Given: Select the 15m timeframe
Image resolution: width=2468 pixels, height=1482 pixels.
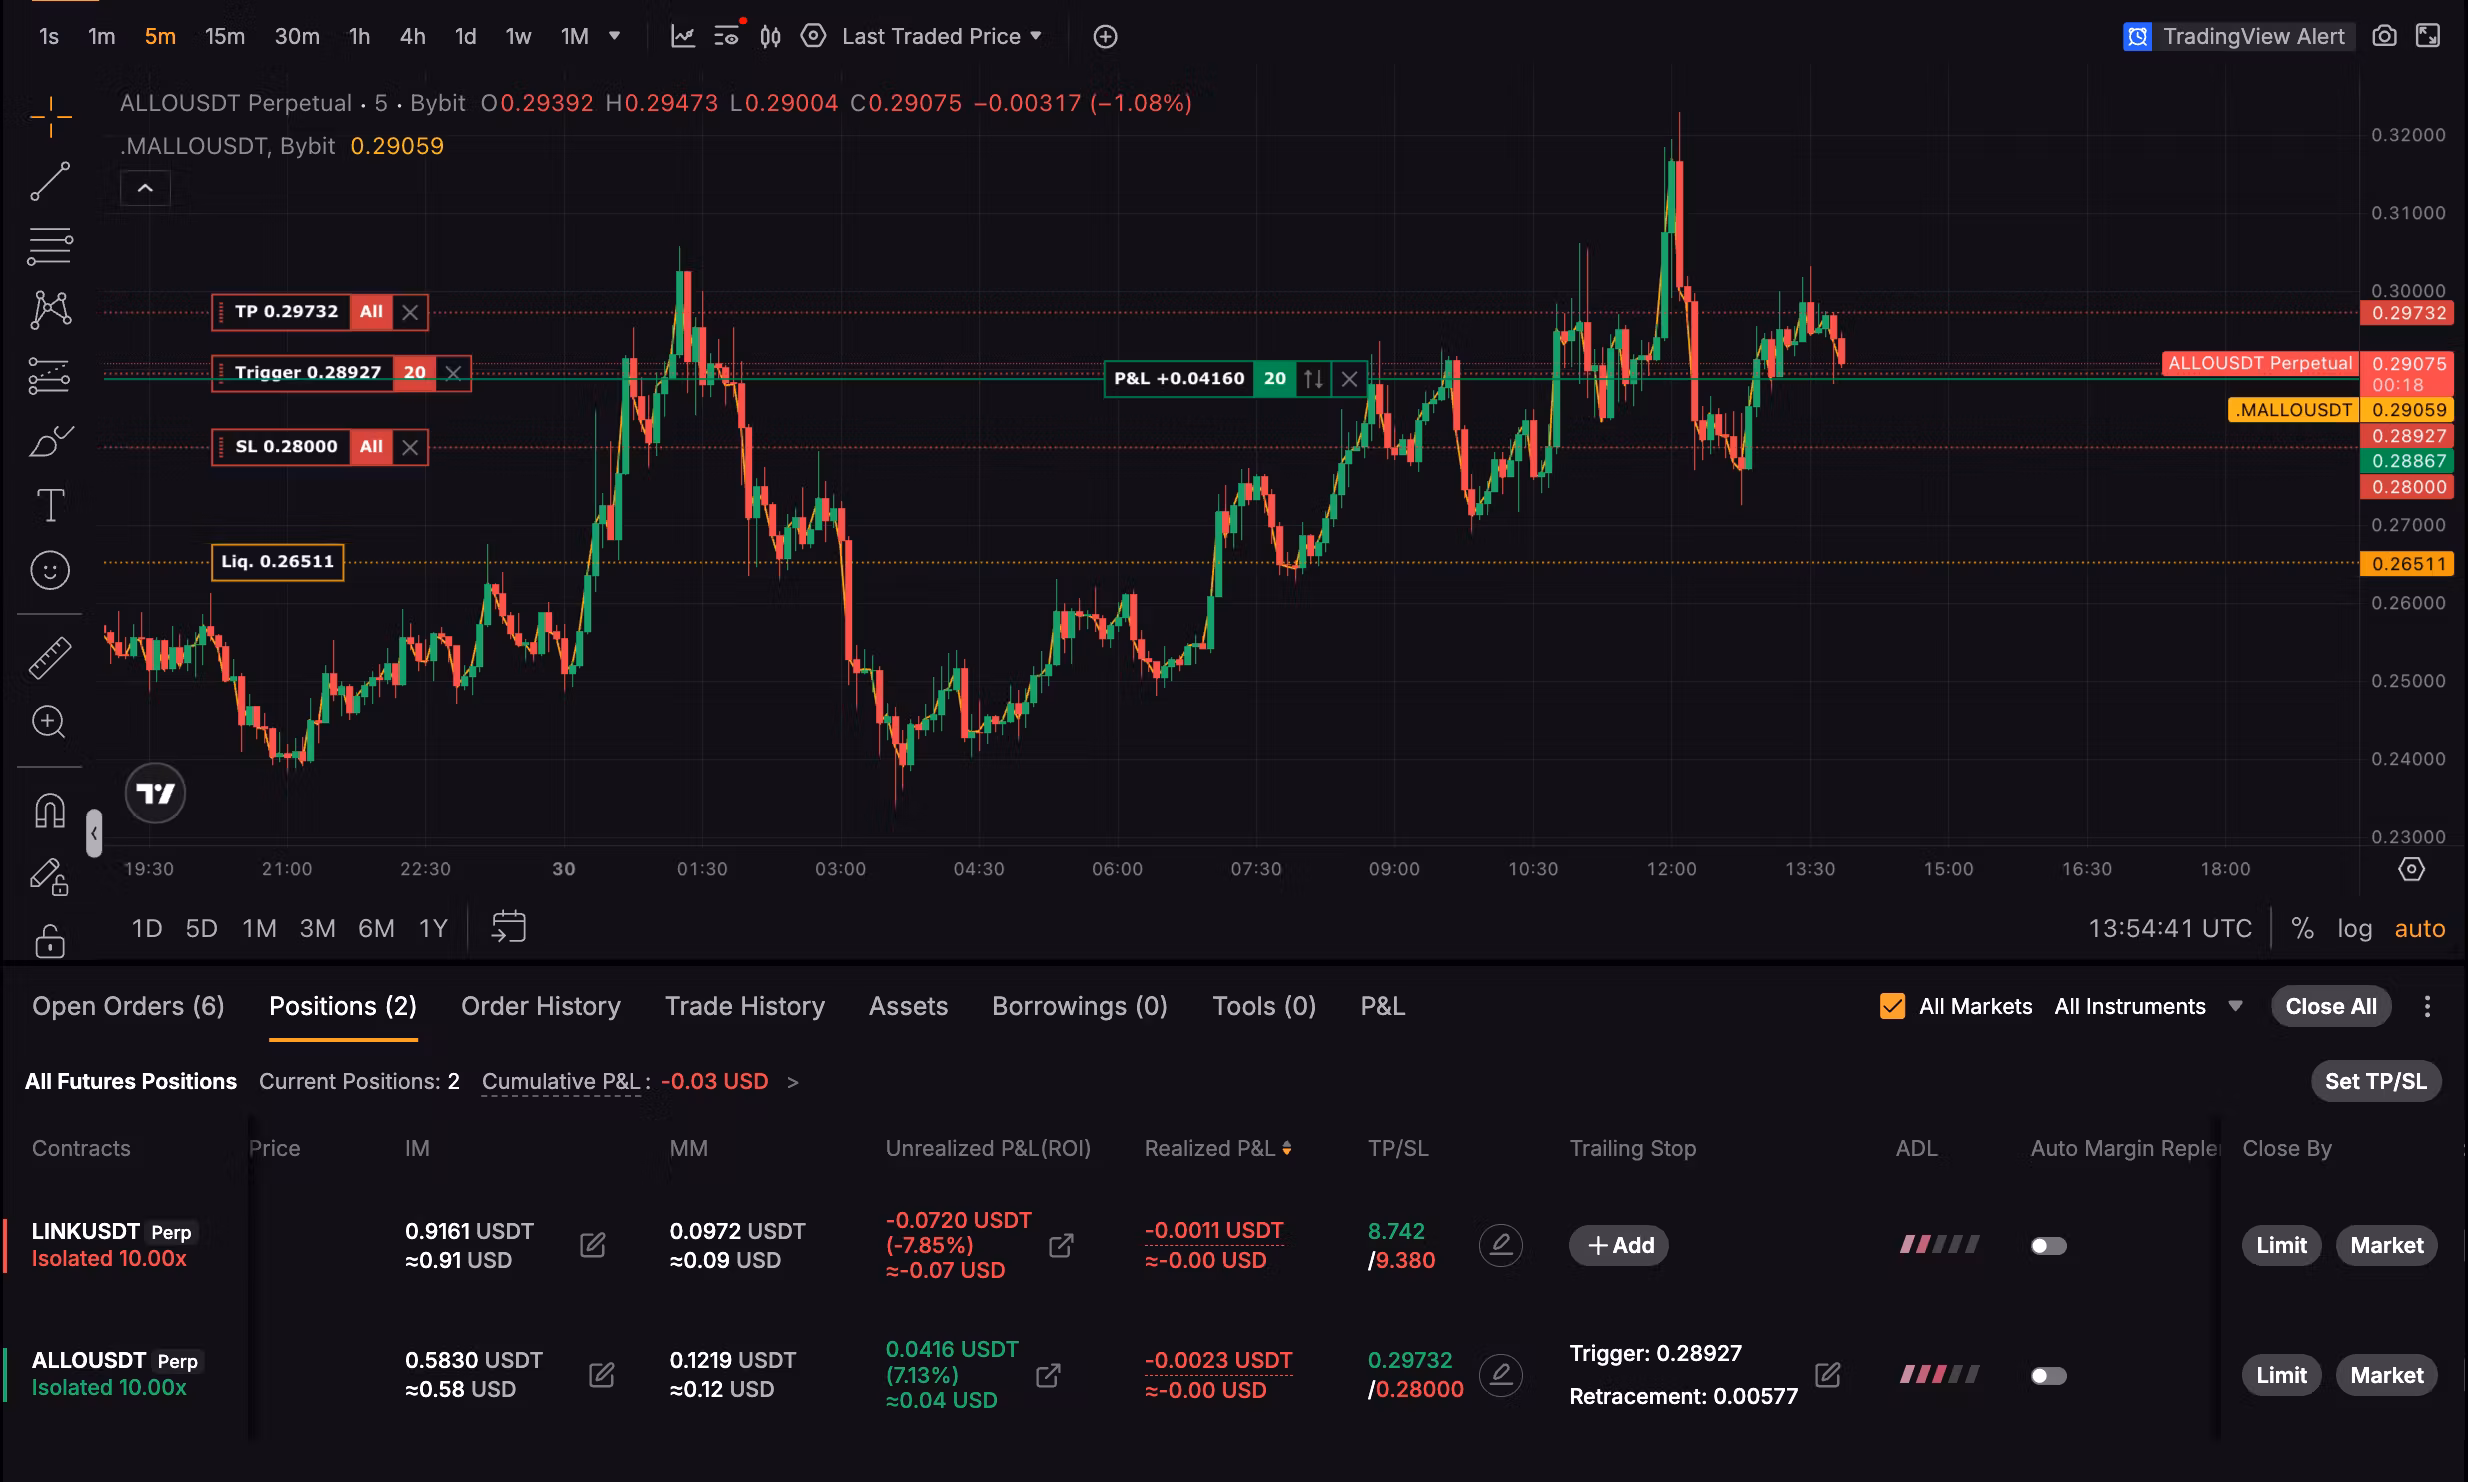Looking at the screenshot, I should 225,37.
